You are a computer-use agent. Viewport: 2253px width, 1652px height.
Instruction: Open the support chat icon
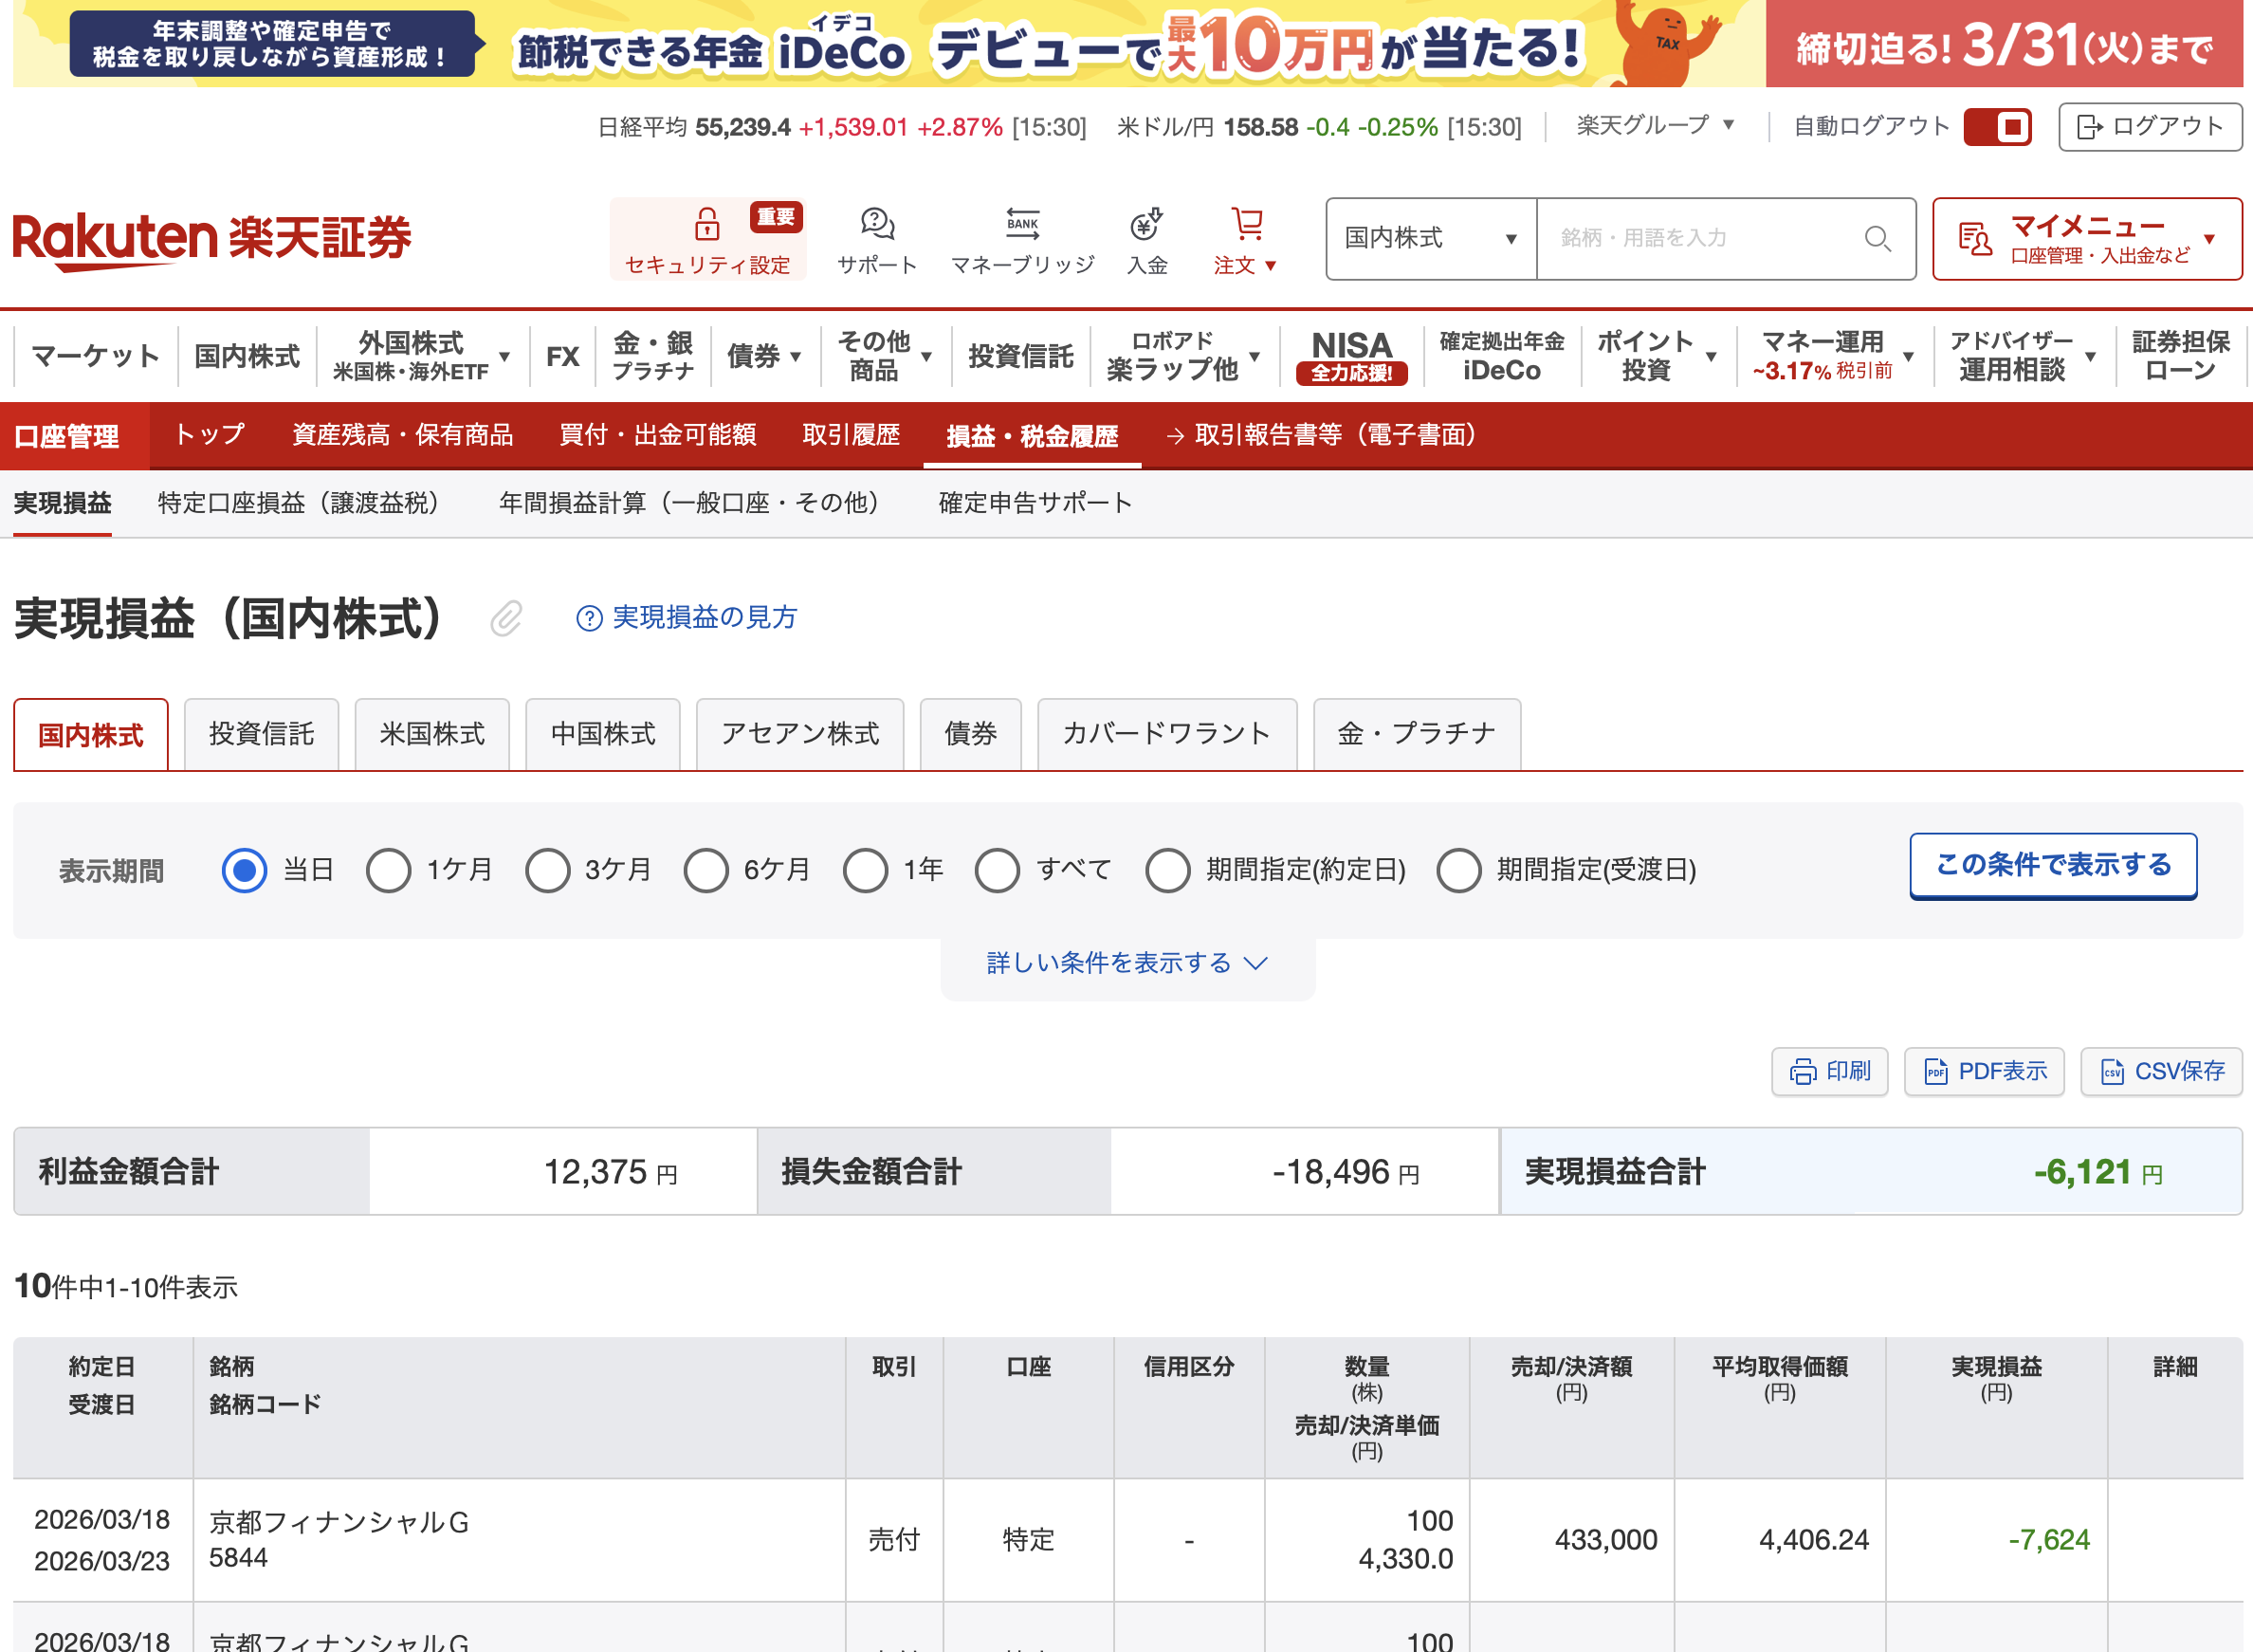(877, 224)
